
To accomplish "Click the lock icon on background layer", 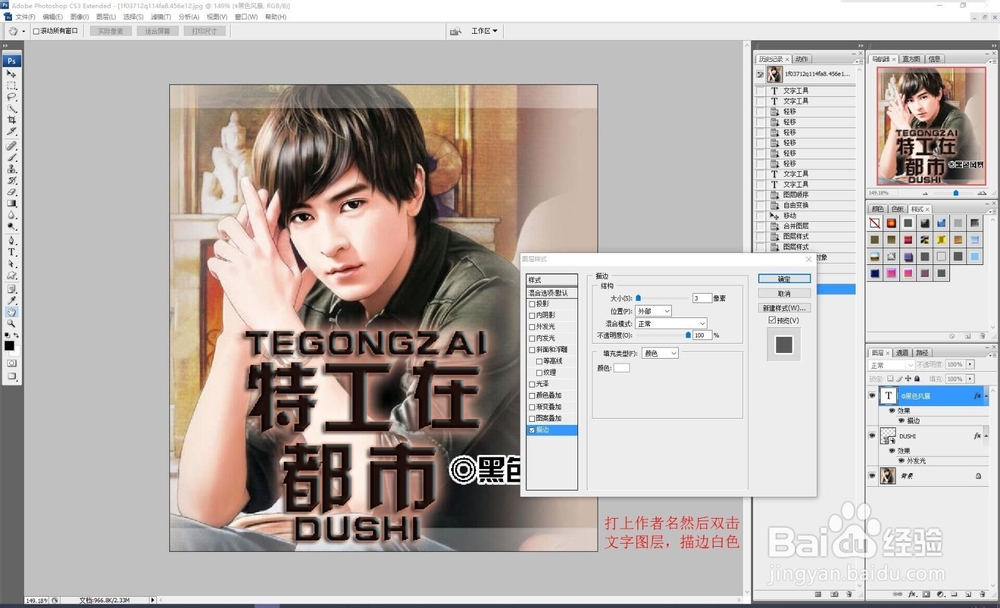I will pyautogui.click(x=978, y=476).
